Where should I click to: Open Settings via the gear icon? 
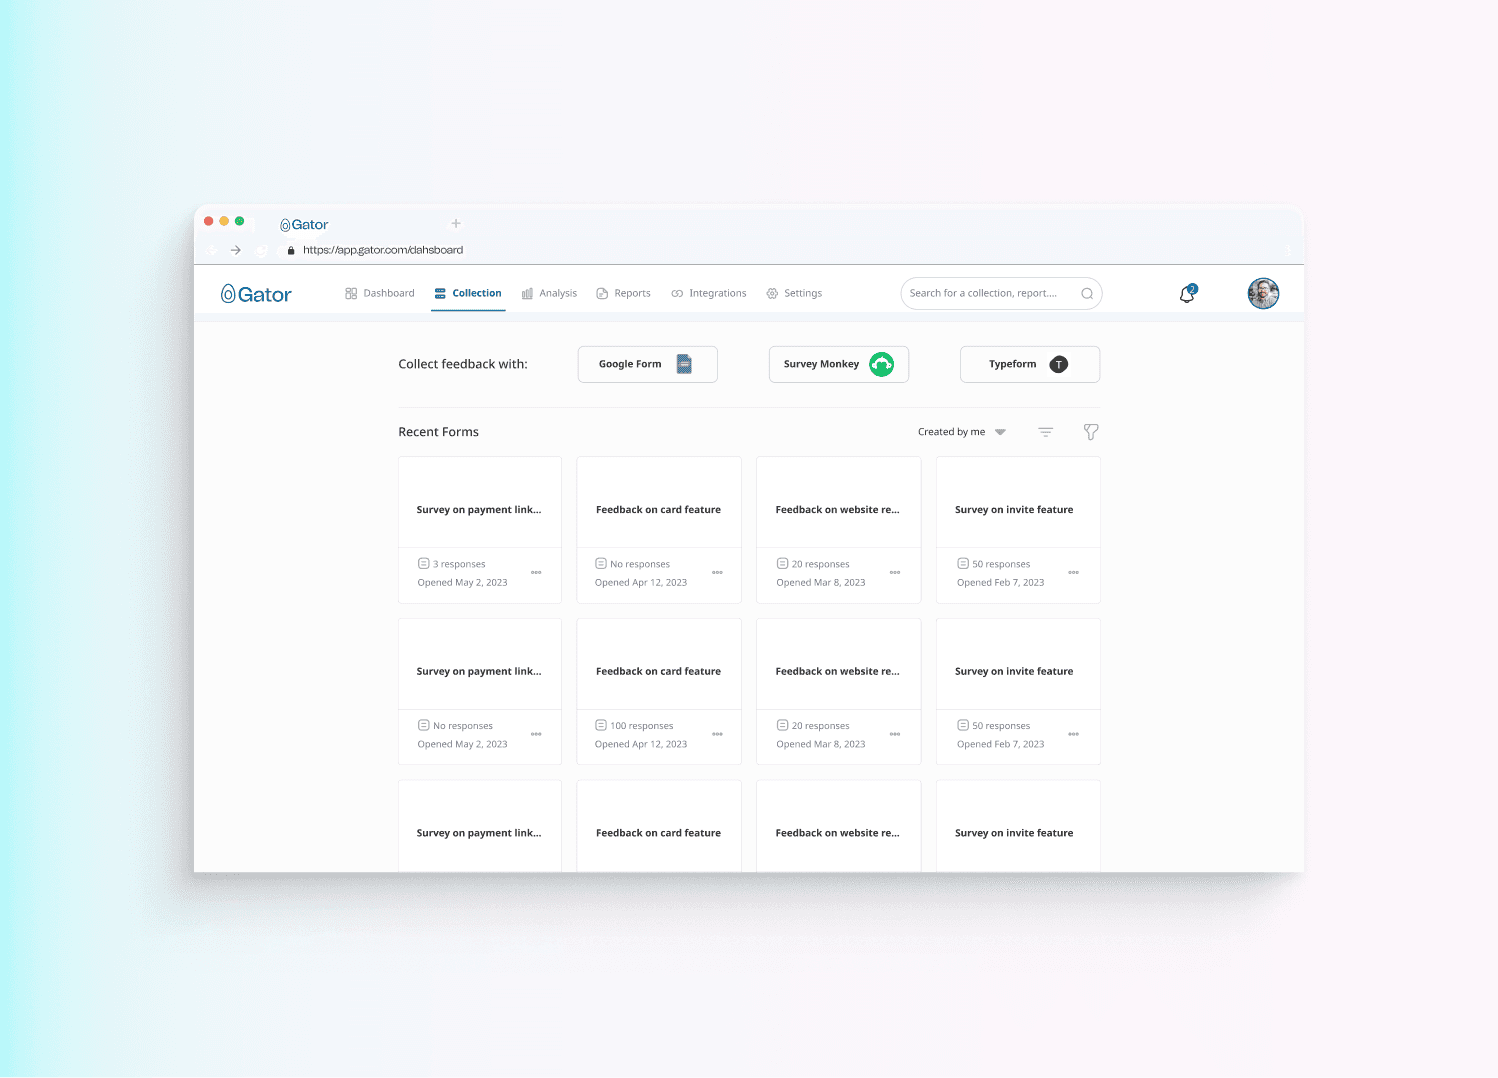[771, 292]
